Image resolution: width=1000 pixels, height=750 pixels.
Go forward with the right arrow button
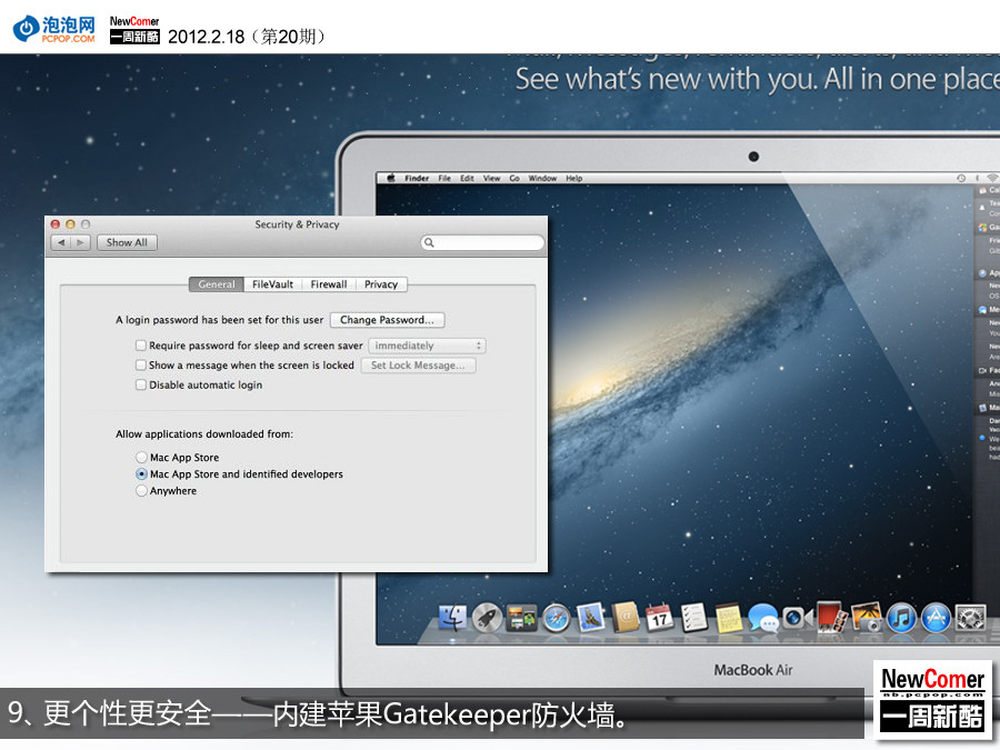point(80,242)
